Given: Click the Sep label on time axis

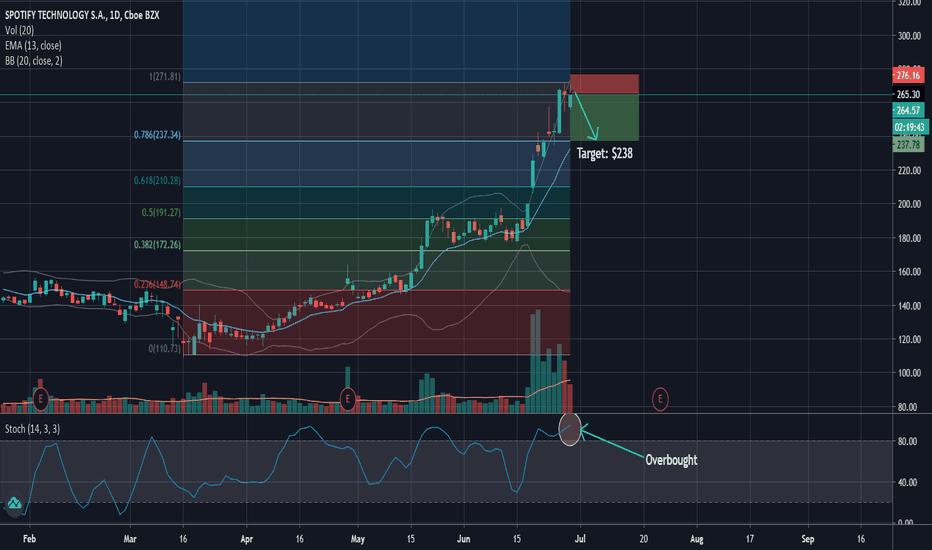Looking at the screenshot, I should [807, 539].
